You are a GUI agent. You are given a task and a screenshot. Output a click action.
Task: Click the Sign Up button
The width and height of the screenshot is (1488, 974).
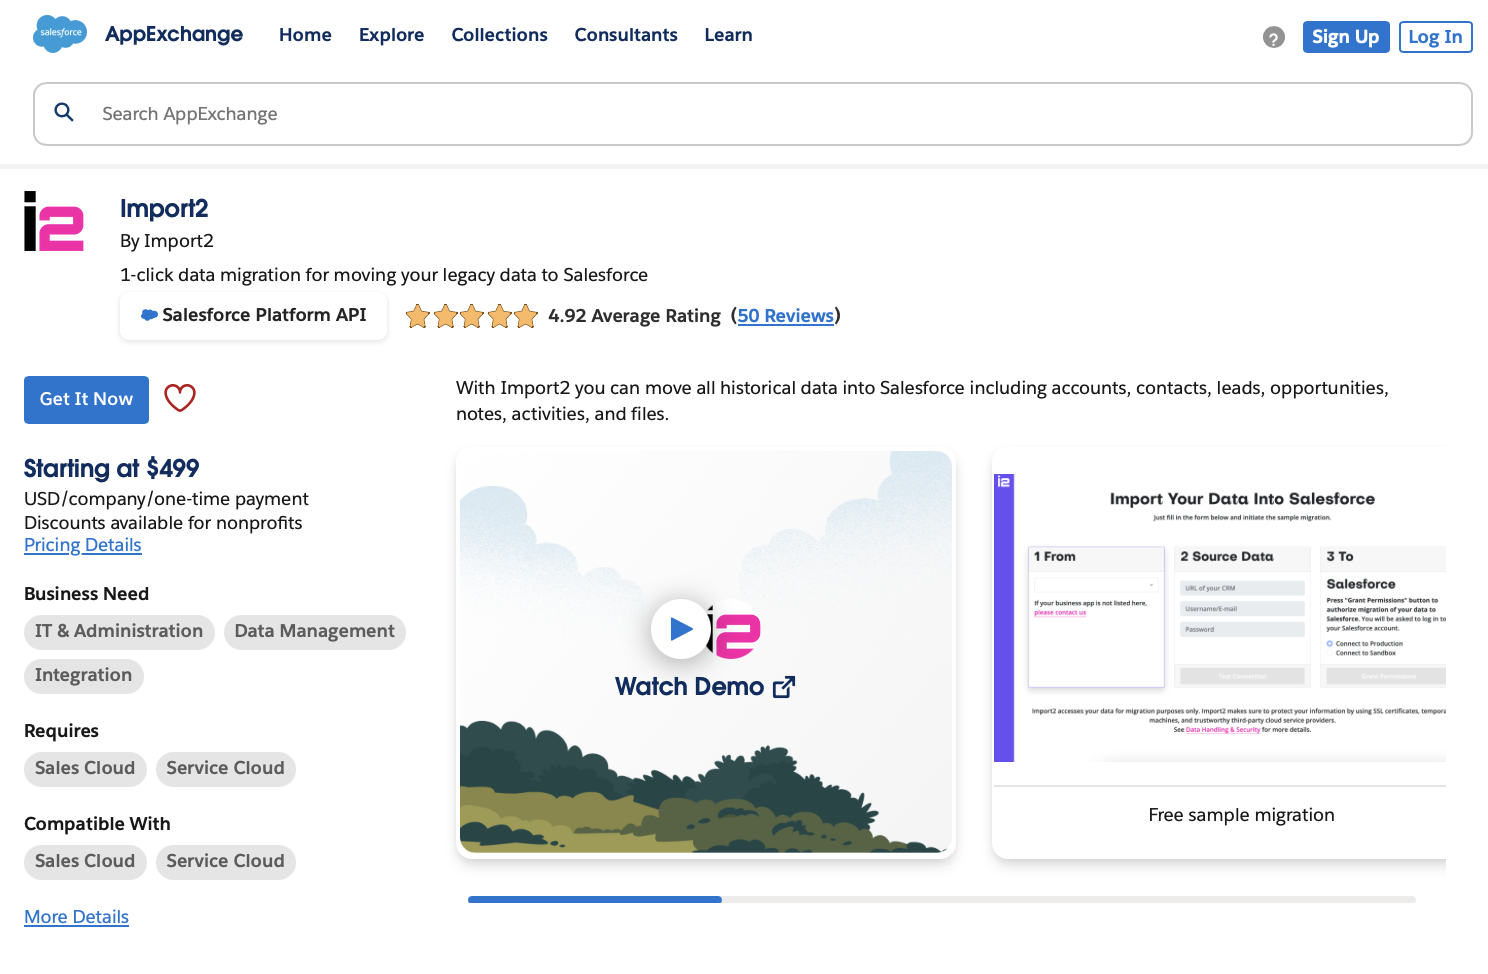point(1345,36)
